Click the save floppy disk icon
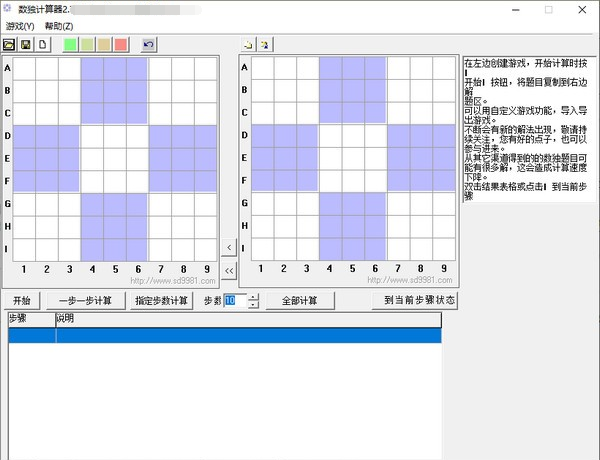The width and height of the screenshot is (600, 460). pos(26,45)
